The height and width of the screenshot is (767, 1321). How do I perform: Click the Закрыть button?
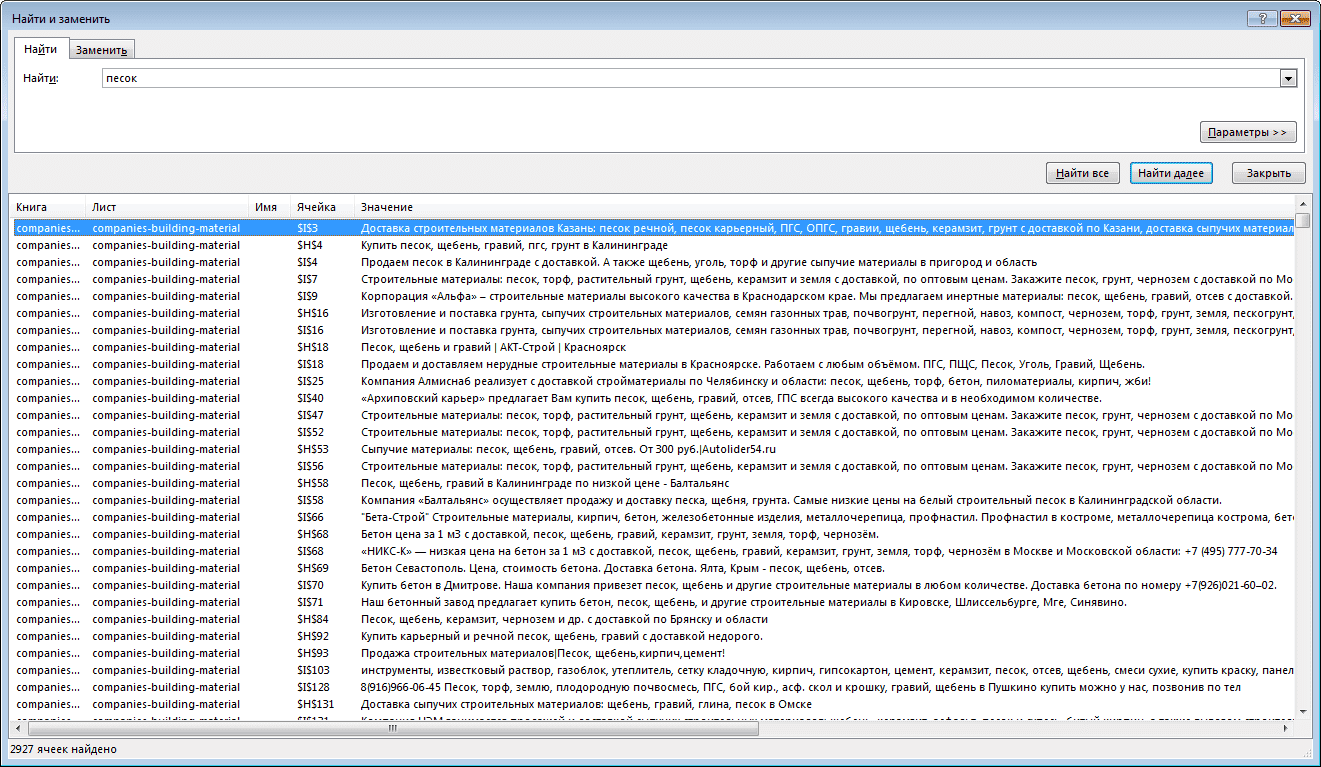(x=1268, y=173)
